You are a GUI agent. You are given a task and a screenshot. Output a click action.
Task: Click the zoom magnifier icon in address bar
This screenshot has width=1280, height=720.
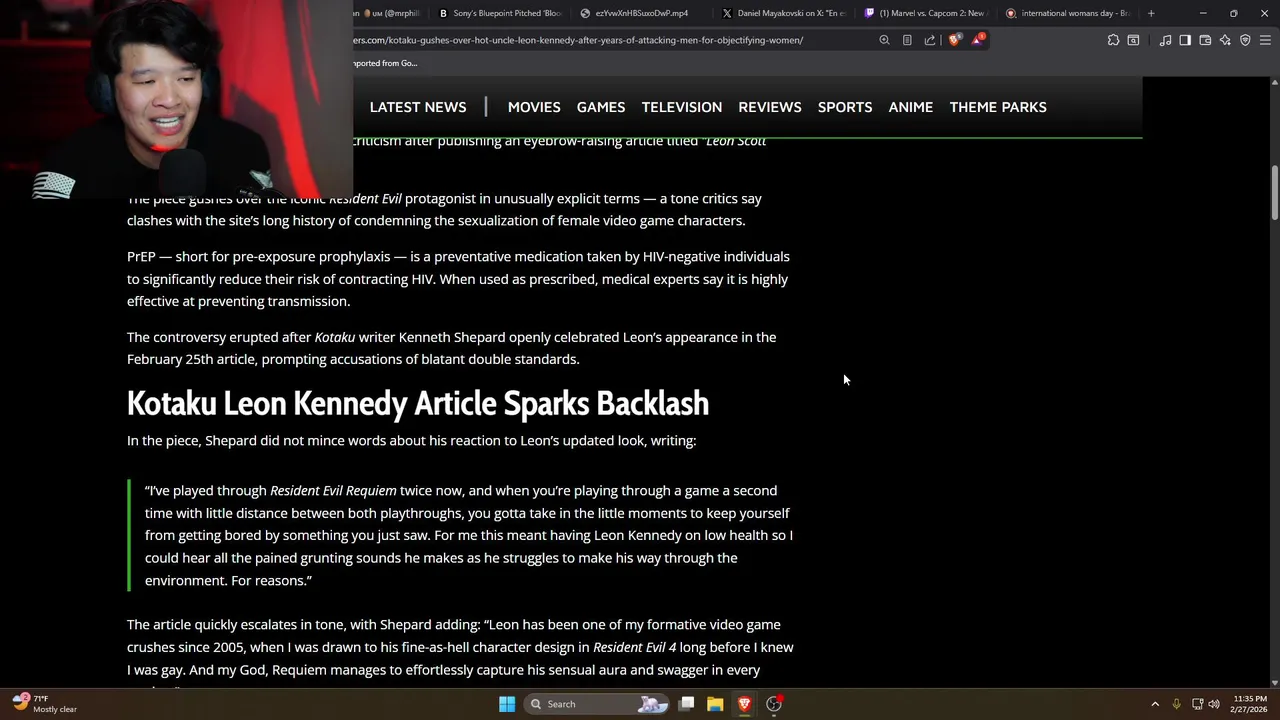(x=884, y=40)
